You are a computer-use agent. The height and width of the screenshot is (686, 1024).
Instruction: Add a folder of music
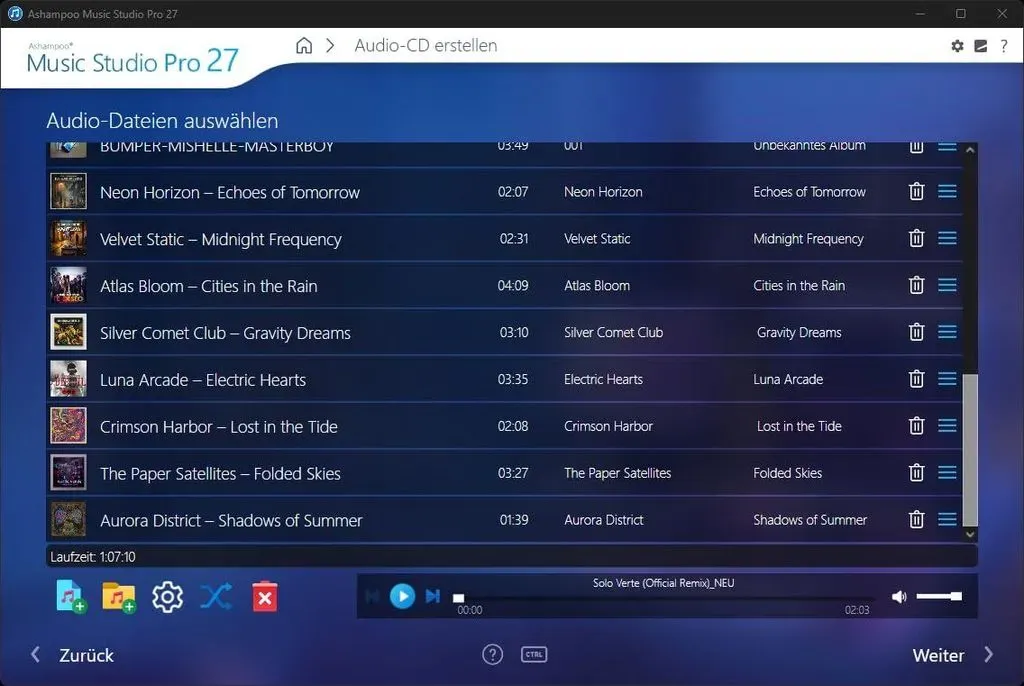tap(119, 597)
